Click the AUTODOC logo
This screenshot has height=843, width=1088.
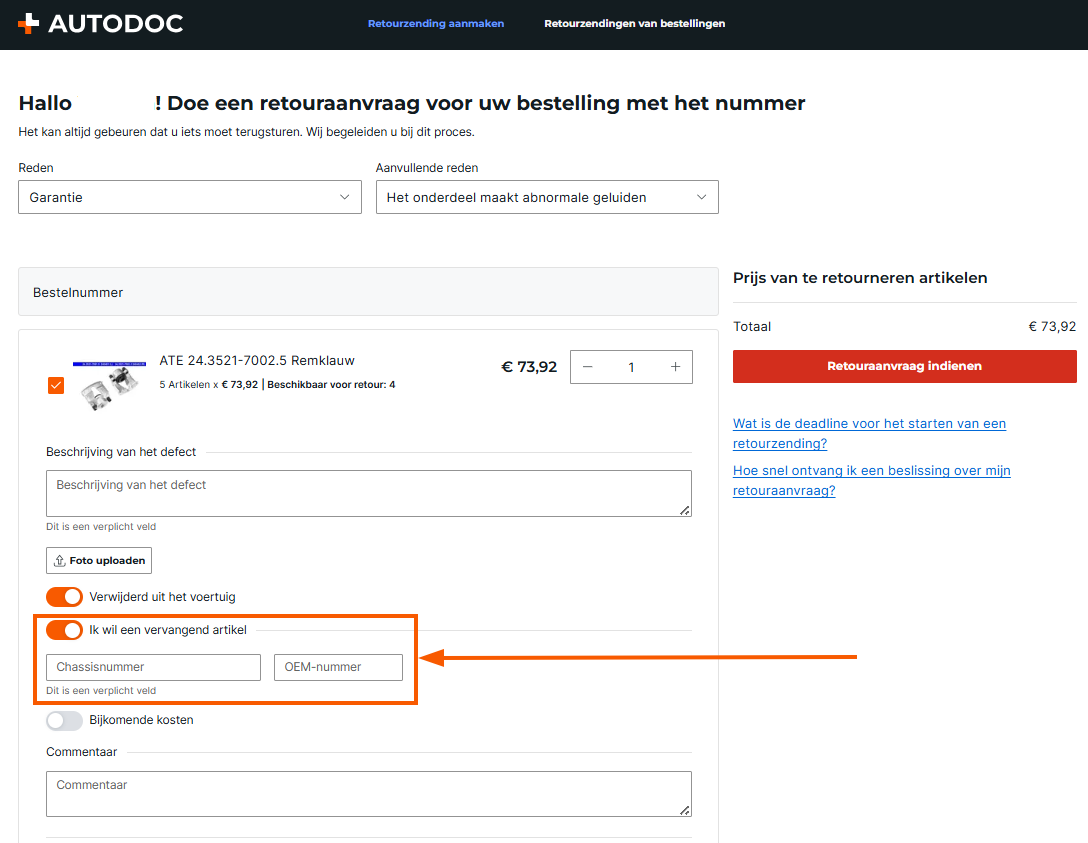[x=101, y=23]
